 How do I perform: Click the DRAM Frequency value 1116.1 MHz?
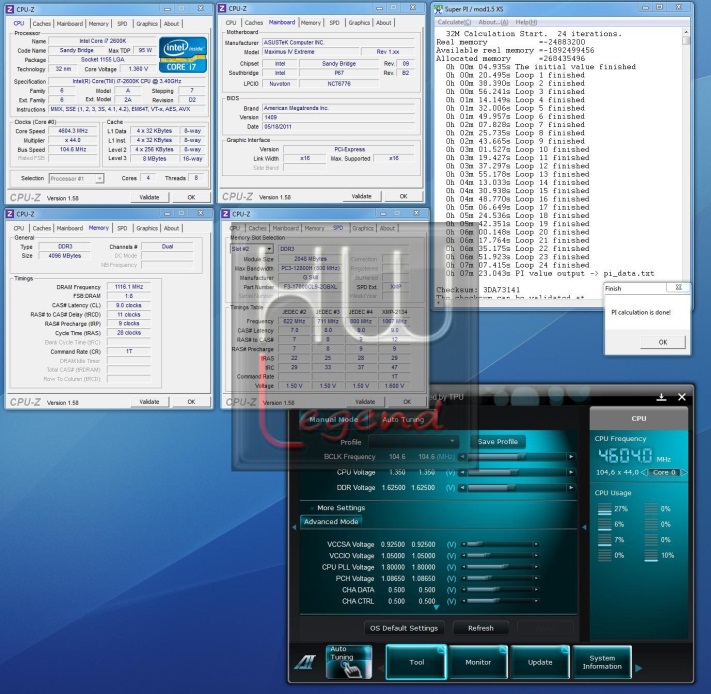tap(129, 287)
